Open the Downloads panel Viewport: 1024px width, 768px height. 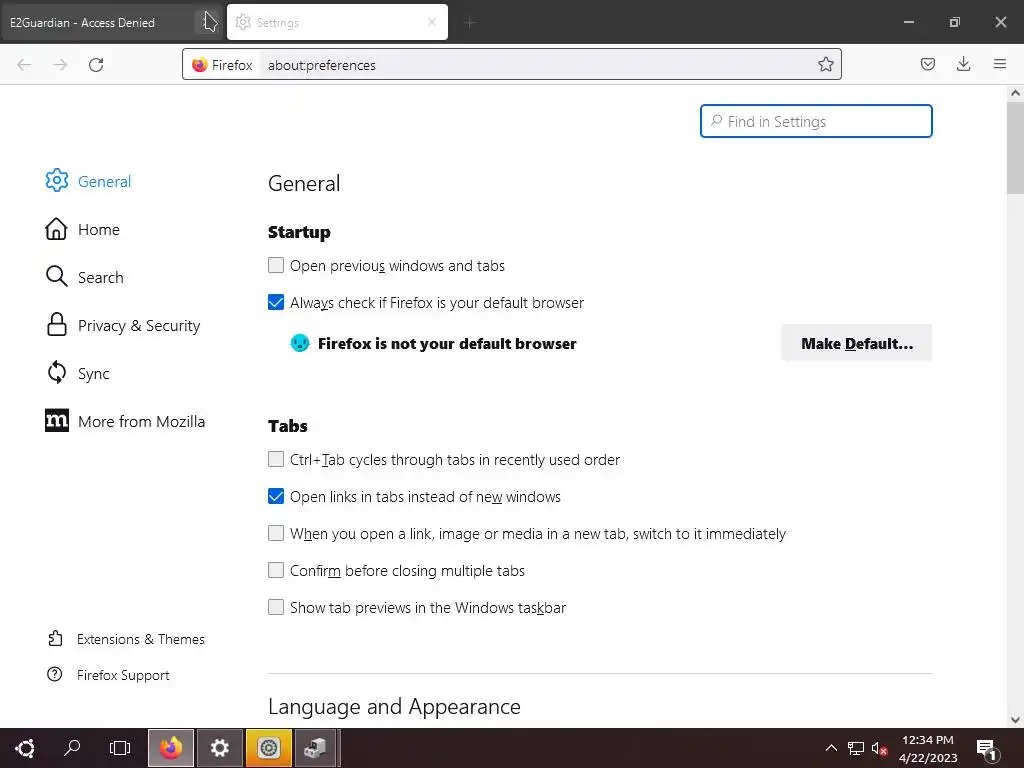point(963,64)
